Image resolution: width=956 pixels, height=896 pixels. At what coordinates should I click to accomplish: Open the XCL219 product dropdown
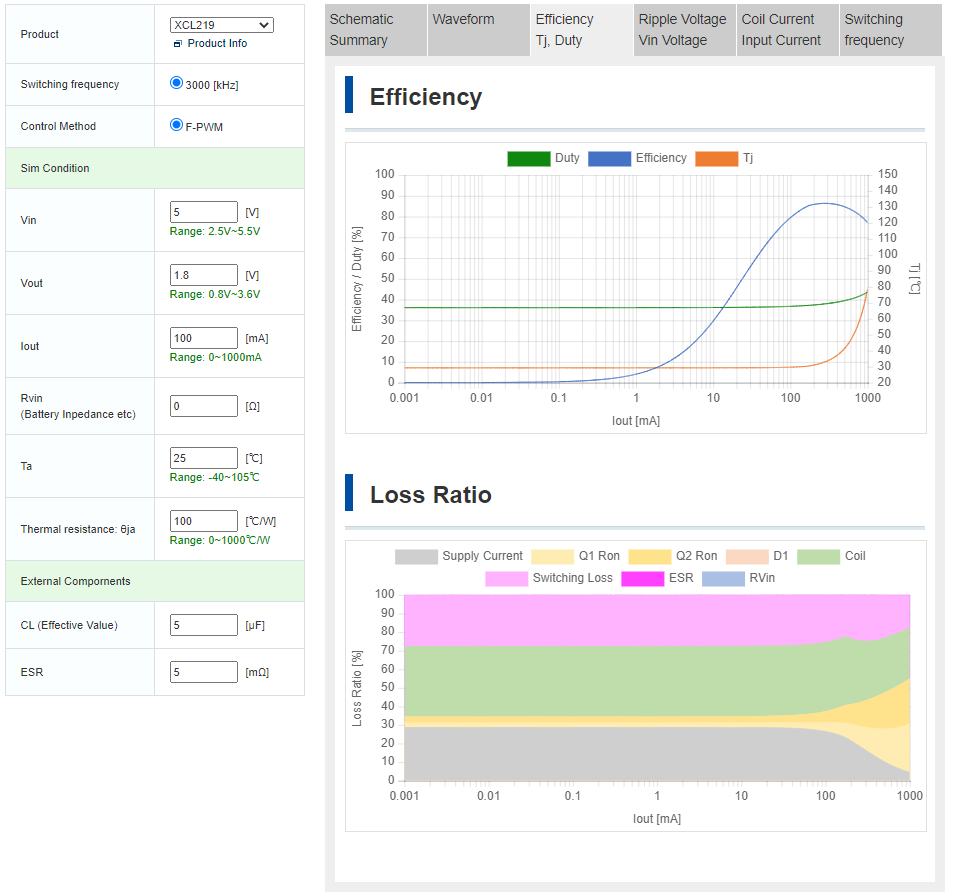(x=221, y=25)
